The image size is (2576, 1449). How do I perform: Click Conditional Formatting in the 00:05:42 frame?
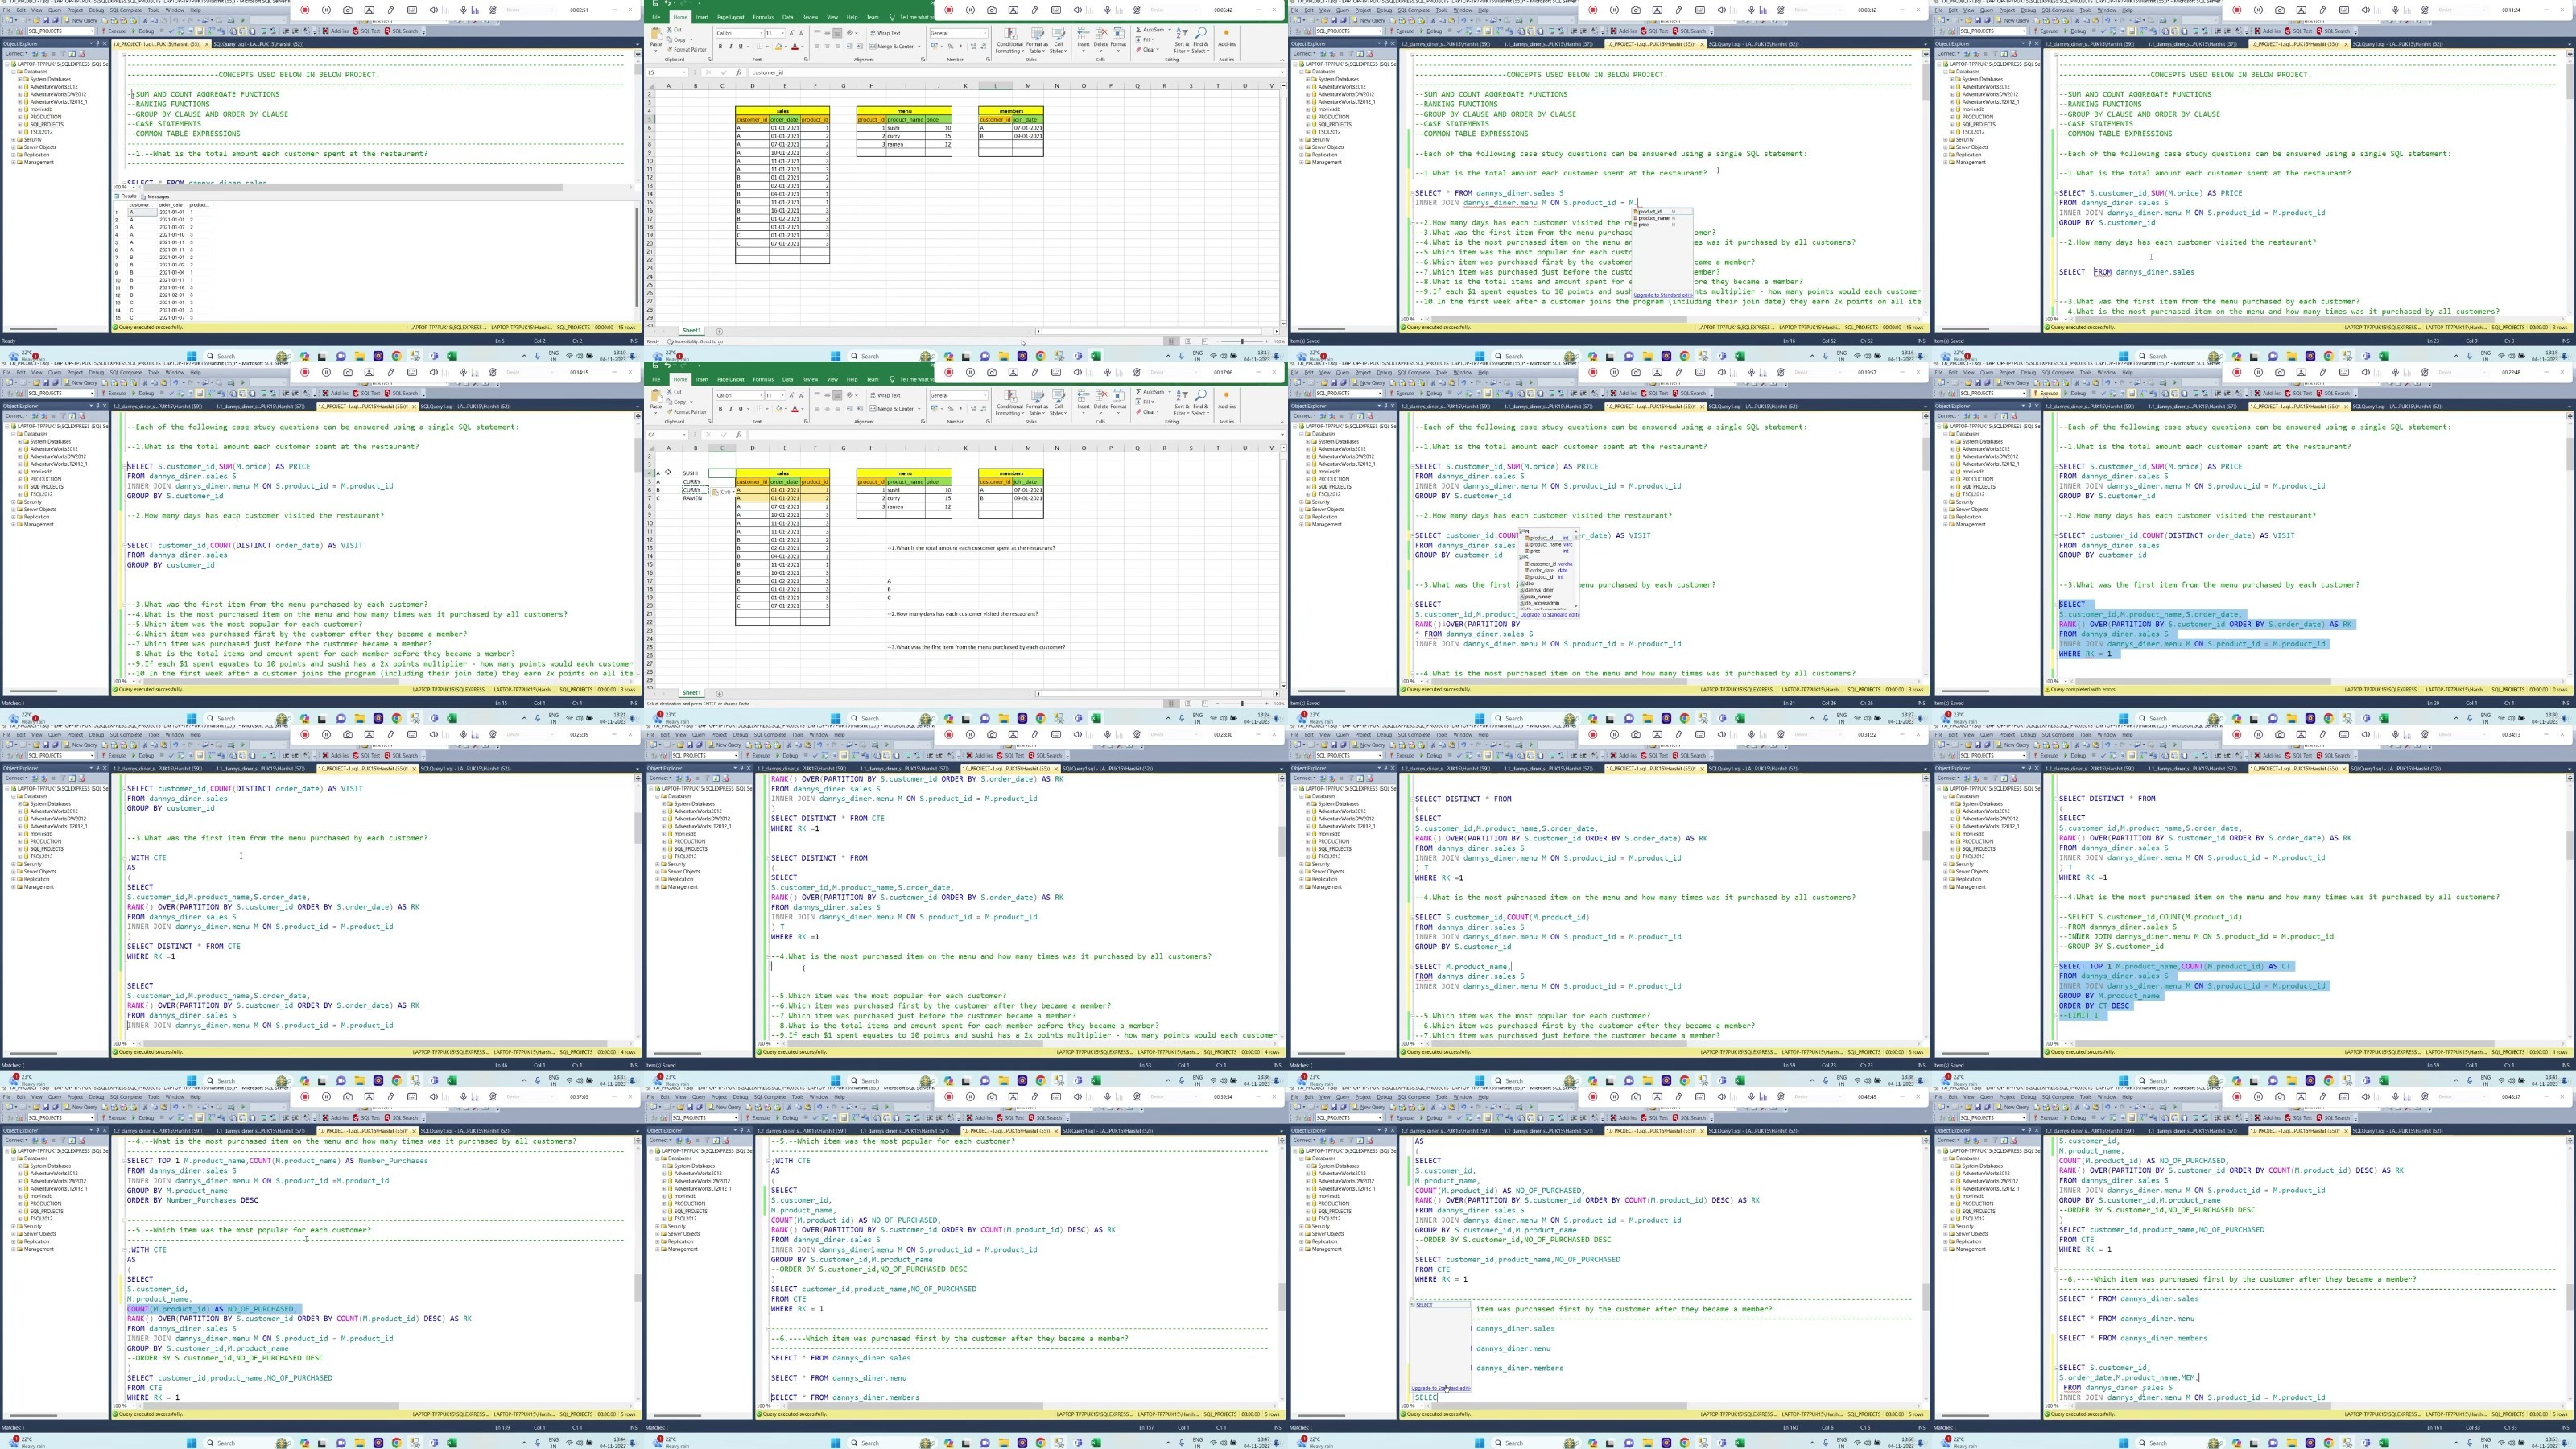[1010, 42]
